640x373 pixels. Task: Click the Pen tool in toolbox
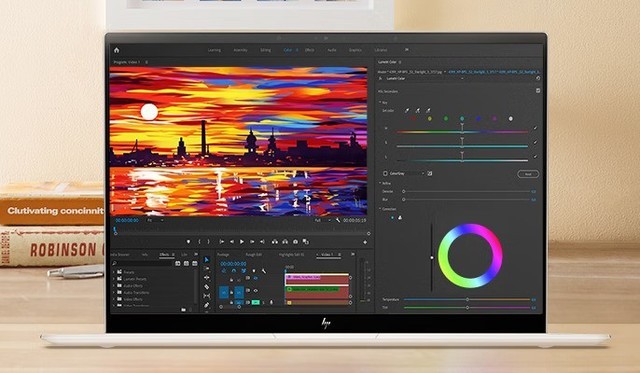click(207, 305)
